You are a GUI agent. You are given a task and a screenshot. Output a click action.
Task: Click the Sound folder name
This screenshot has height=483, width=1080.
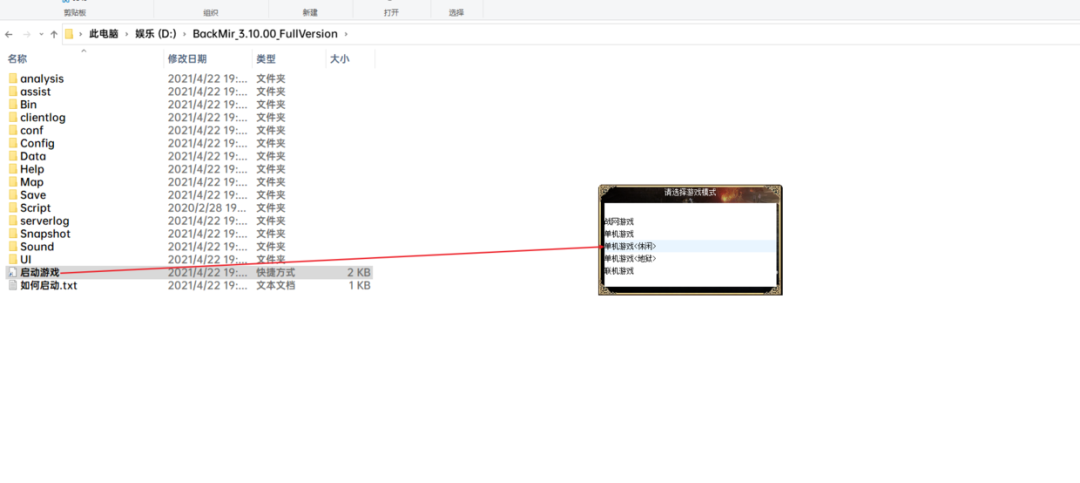(37, 247)
